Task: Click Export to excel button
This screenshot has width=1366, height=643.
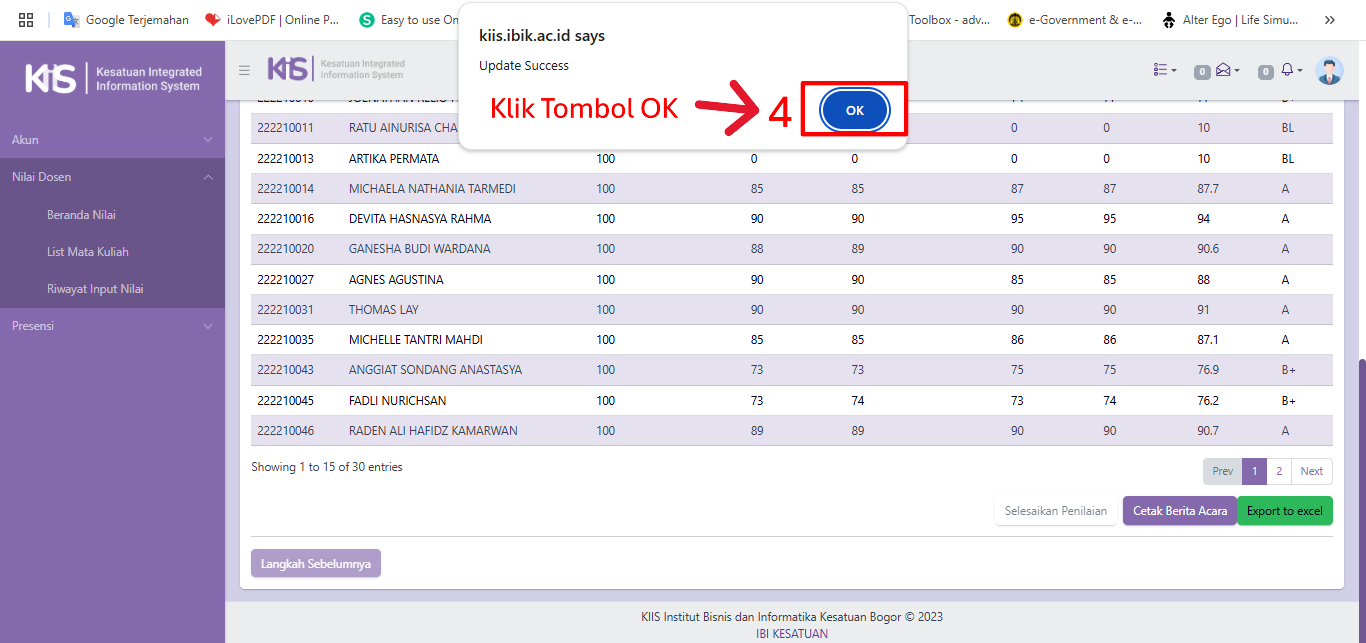Action: tap(1284, 511)
